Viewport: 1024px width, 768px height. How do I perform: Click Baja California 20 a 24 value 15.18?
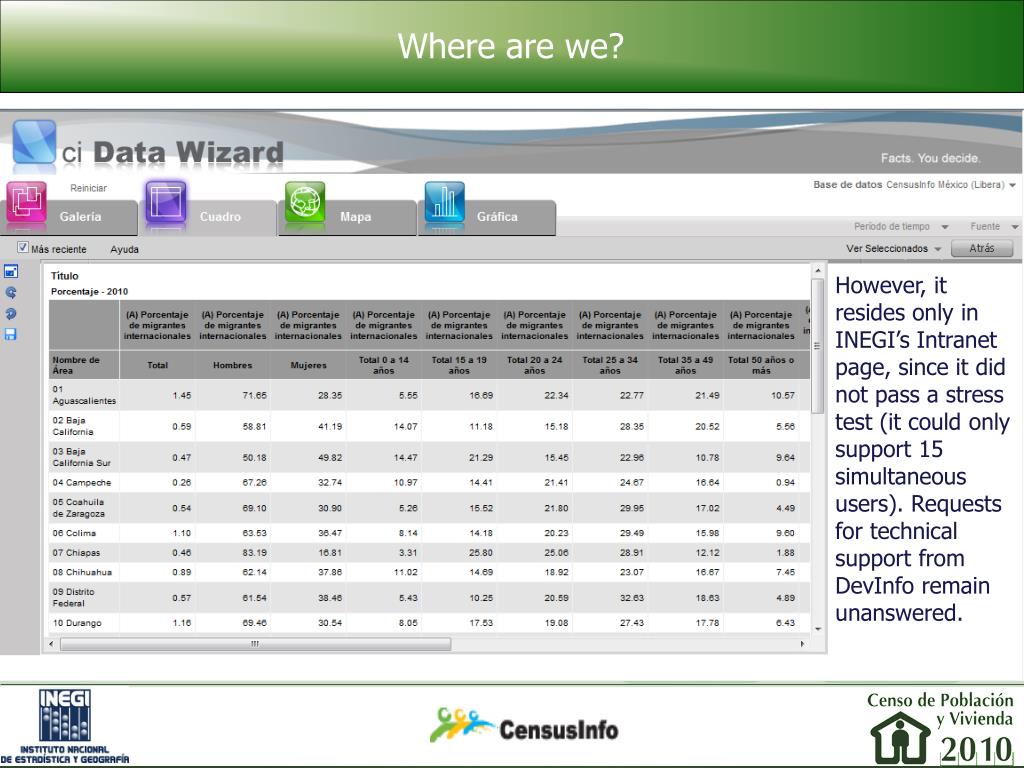pyautogui.click(x=556, y=426)
